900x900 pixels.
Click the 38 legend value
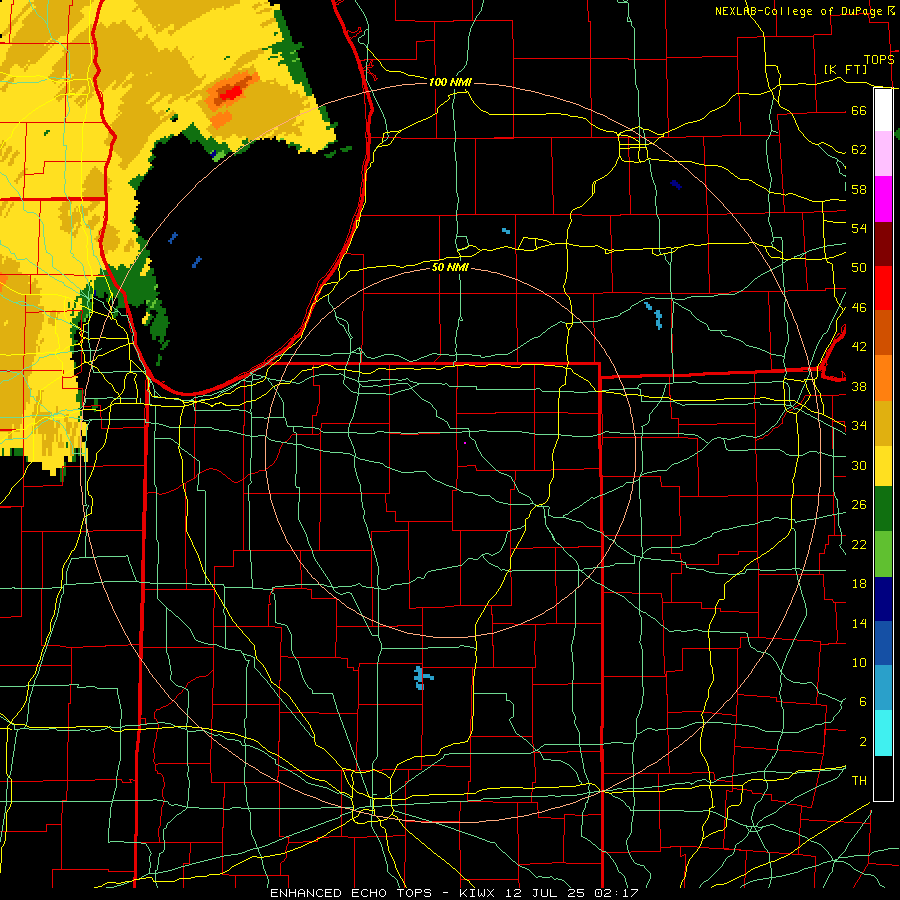pyautogui.click(x=859, y=386)
